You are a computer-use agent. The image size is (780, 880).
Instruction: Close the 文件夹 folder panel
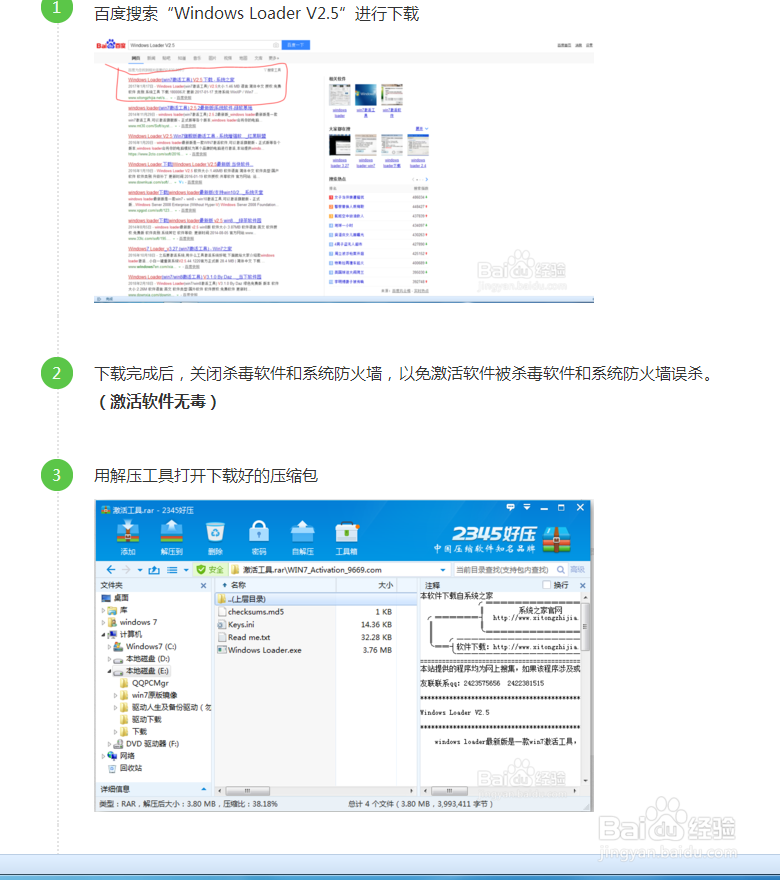point(203,585)
